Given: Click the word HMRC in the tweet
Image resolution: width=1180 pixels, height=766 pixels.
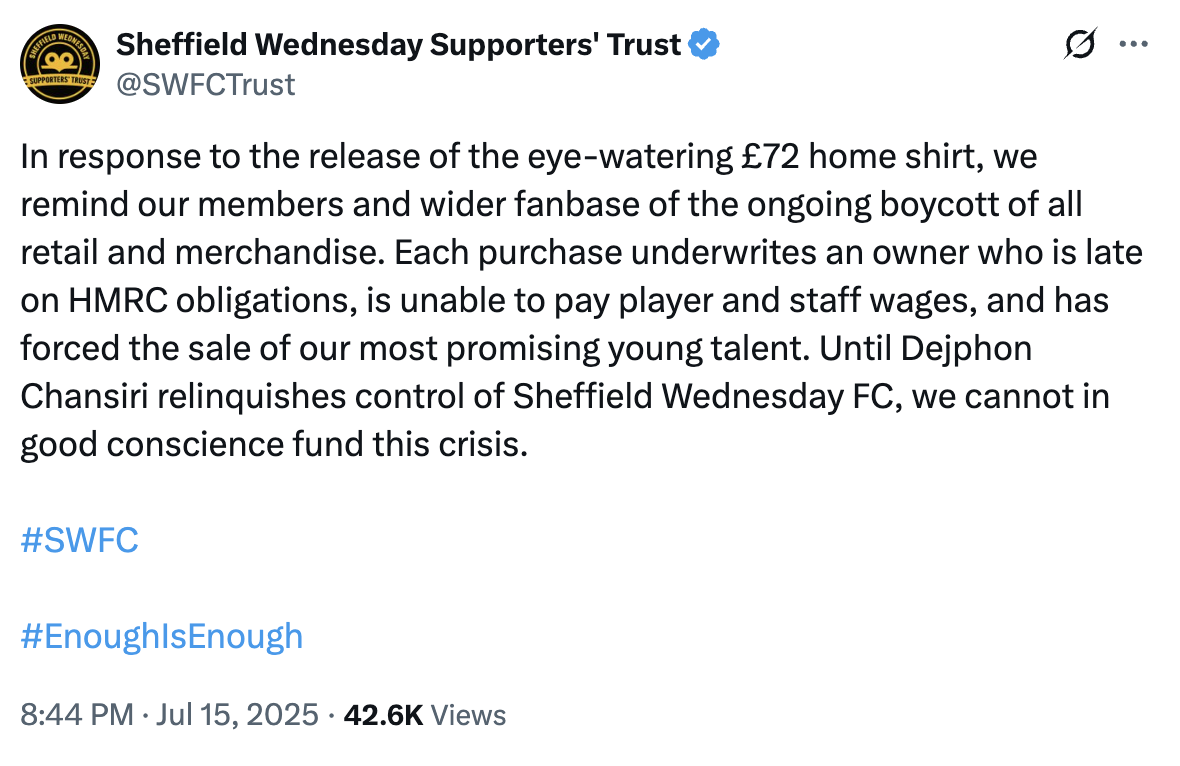Looking at the screenshot, I should coord(118,300).
